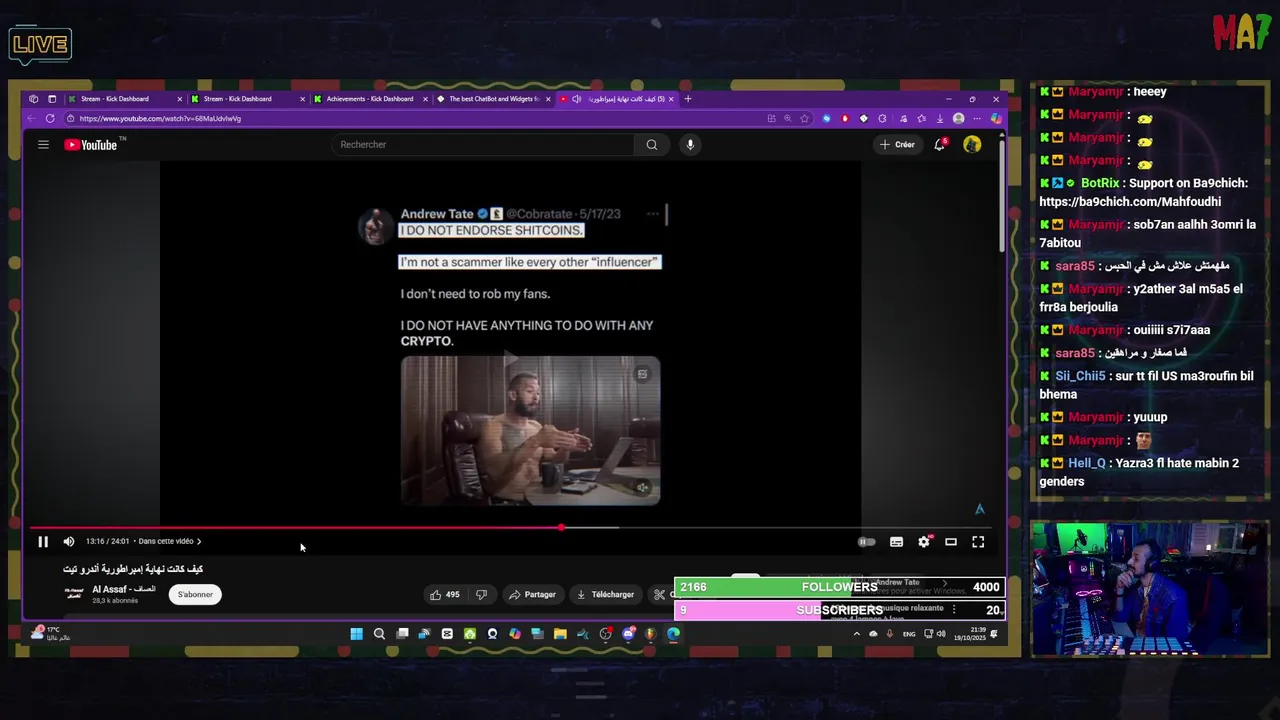Turn on subtitles in the player
Viewport: 1280px width, 720px height.
click(897, 542)
